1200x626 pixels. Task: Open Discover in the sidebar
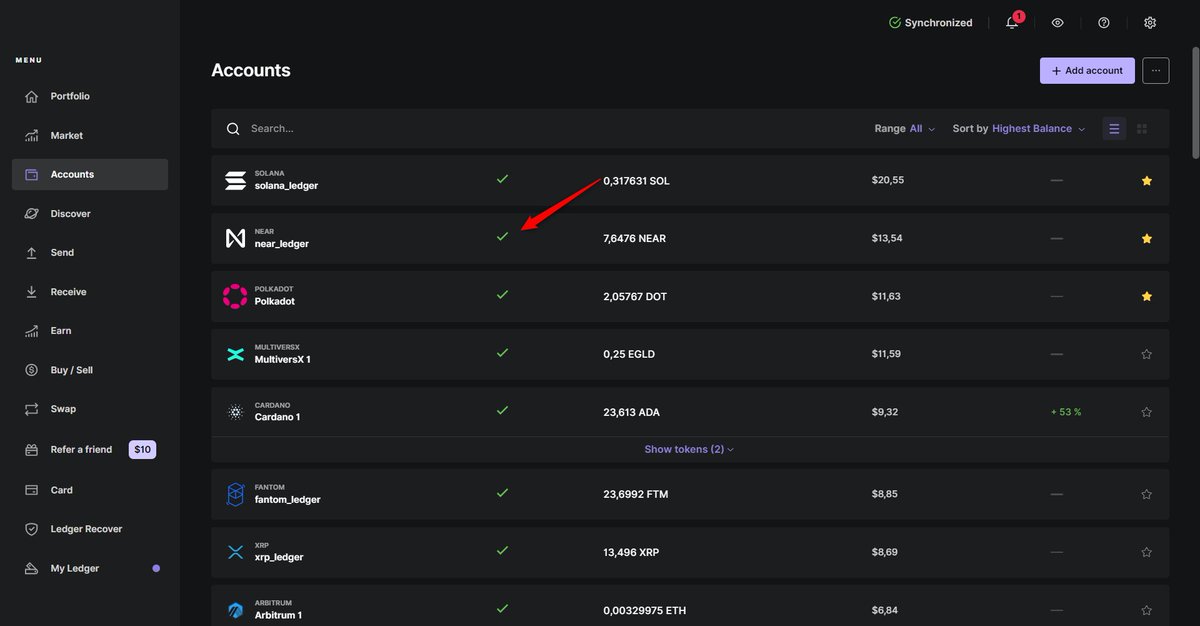90,214
